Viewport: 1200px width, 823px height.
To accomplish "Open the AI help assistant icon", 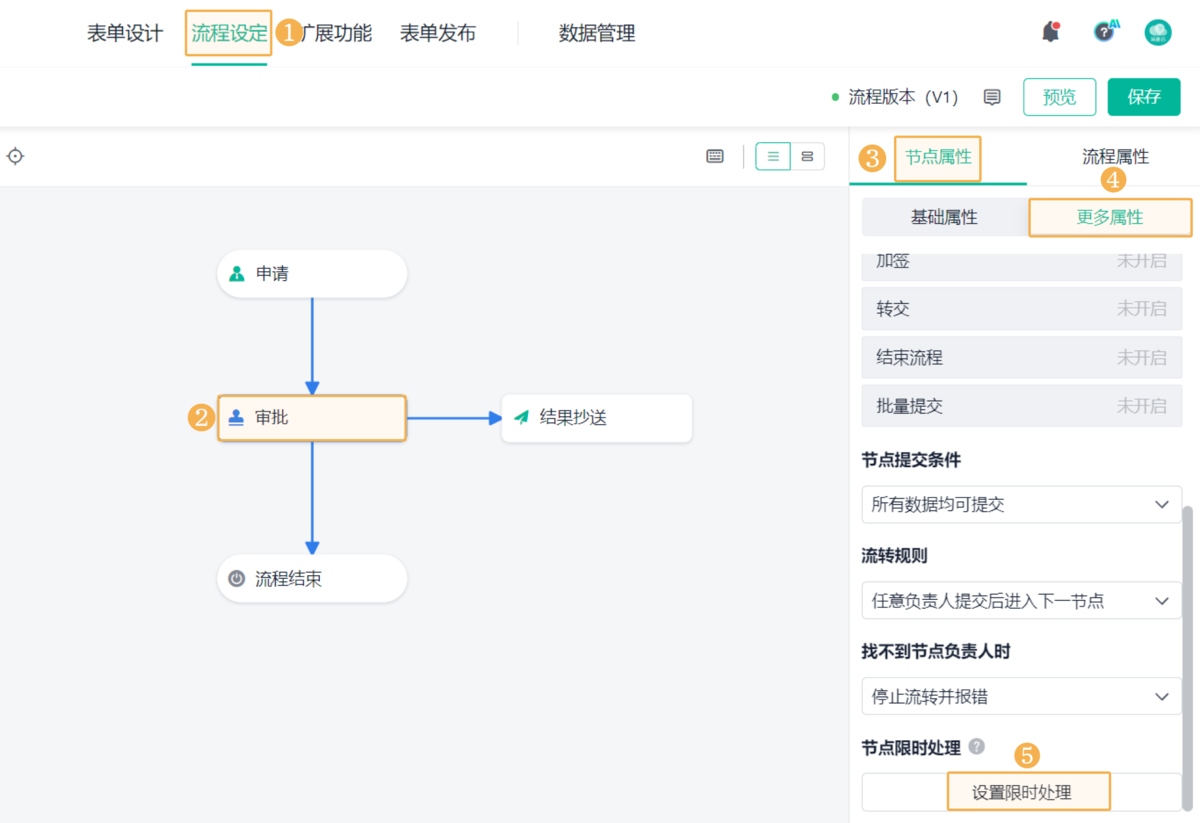I will tap(1105, 32).
